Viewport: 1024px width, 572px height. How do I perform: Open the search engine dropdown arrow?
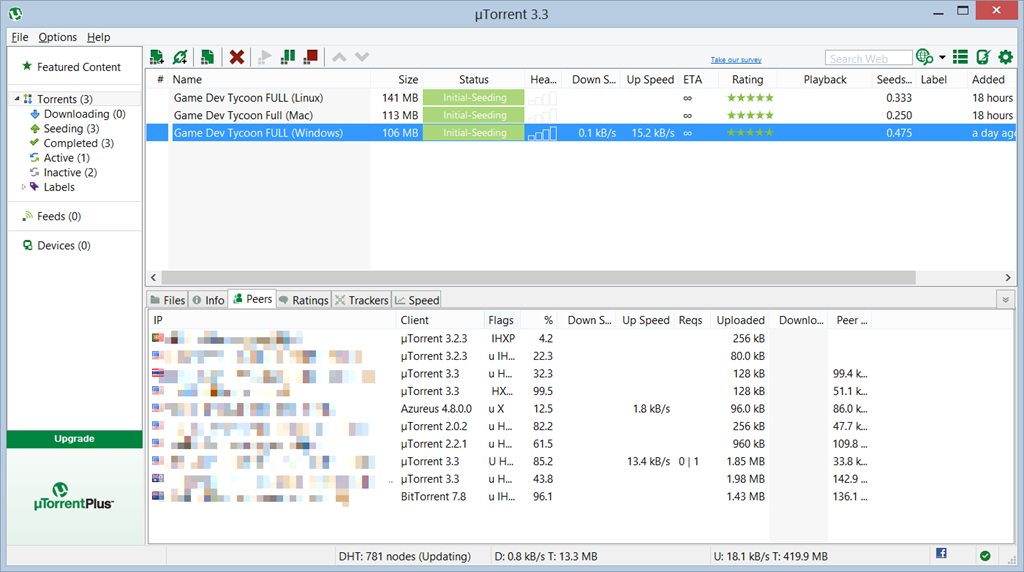coord(942,58)
